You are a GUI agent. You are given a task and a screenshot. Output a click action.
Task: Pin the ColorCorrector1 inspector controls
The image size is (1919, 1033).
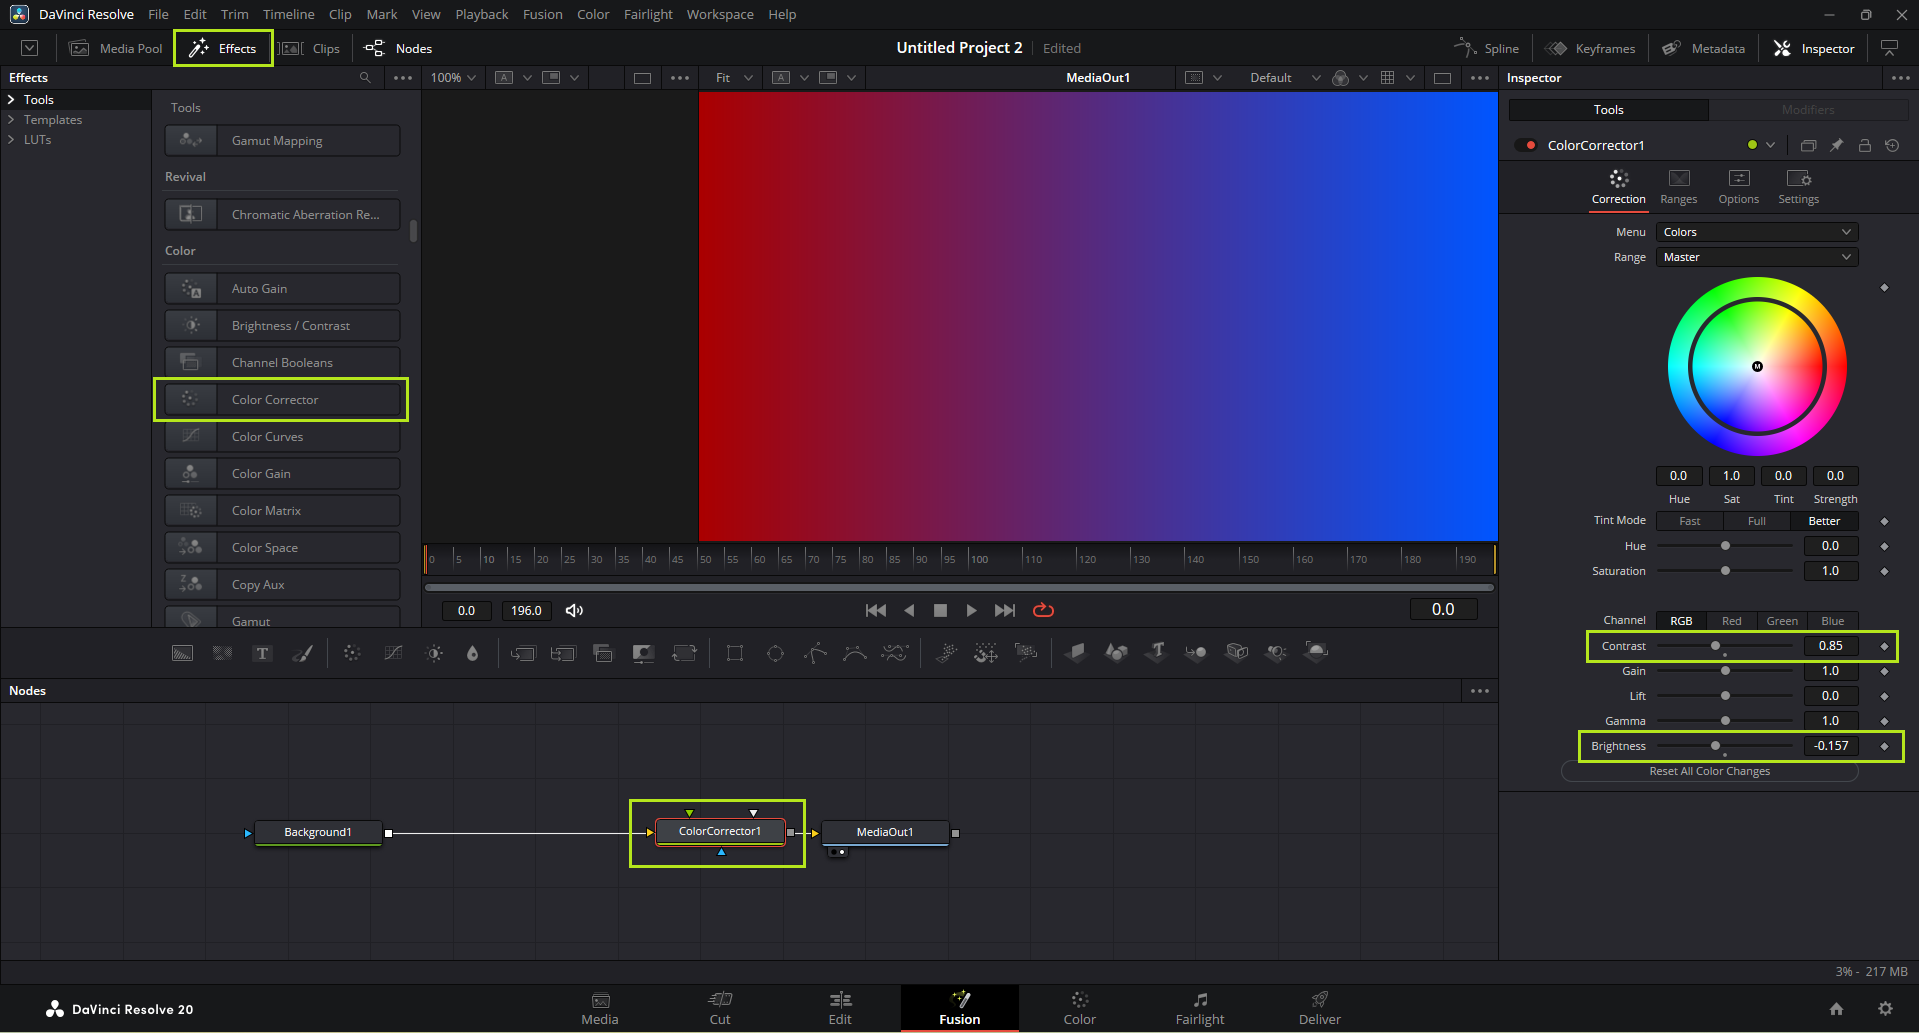click(1836, 145)
